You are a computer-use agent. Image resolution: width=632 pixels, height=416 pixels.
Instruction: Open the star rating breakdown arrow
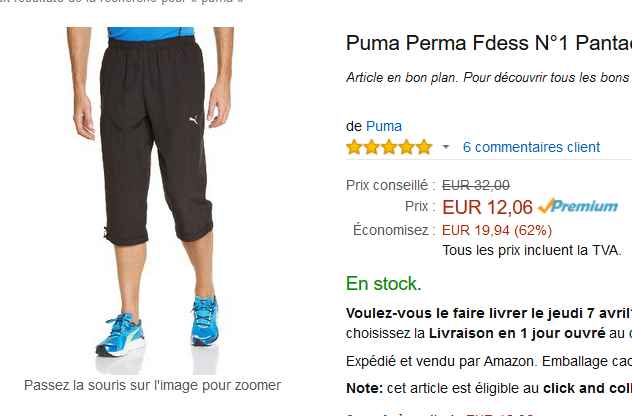click(446, 147)
